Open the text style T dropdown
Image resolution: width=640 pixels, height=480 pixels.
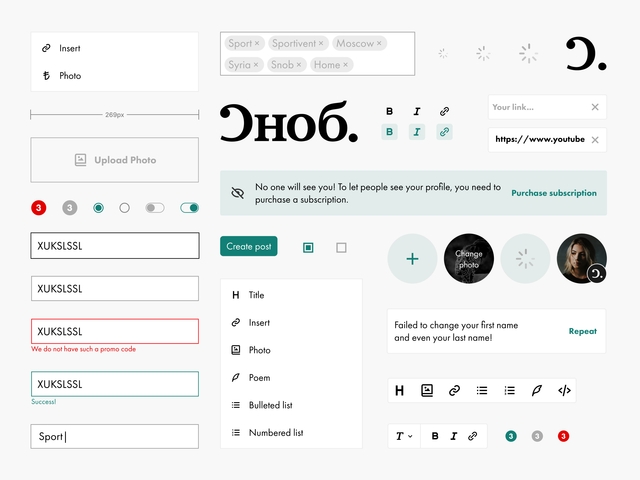click(x=404, y=436)
